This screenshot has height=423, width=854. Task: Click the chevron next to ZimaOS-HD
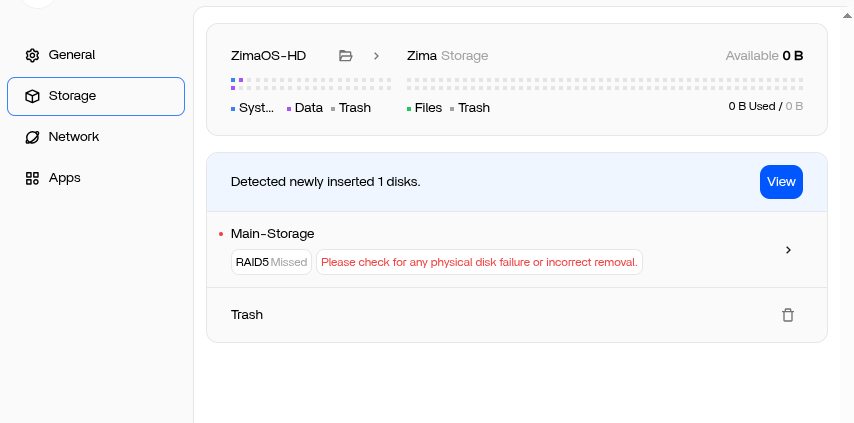376,56
